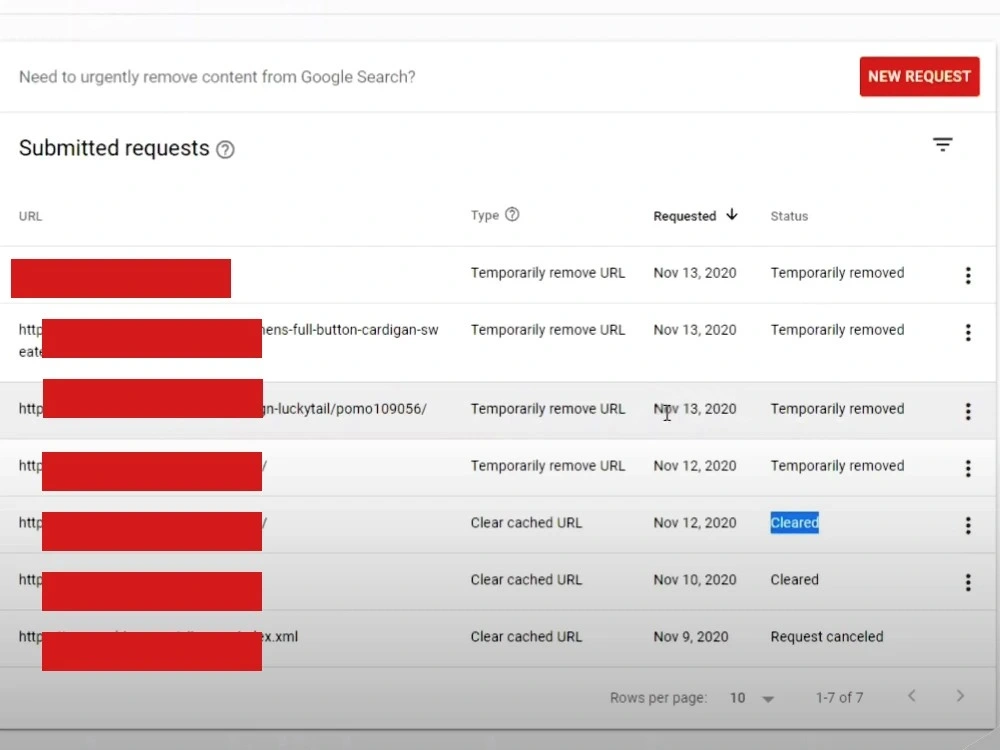The width and height of the screenshot is (1000, 750).
Task: Click the Nov 9, 2020 date cell
Action: (x=691, y=636)
